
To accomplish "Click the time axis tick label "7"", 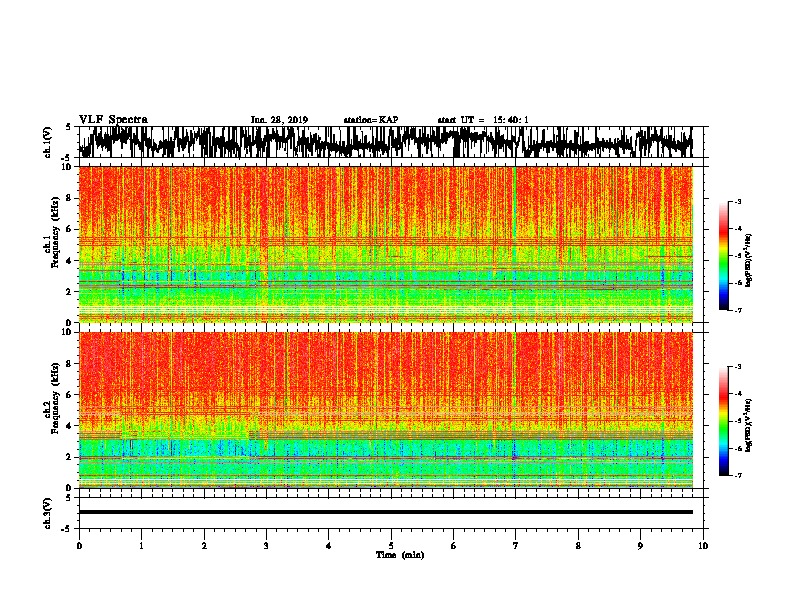I will point(516,546).
